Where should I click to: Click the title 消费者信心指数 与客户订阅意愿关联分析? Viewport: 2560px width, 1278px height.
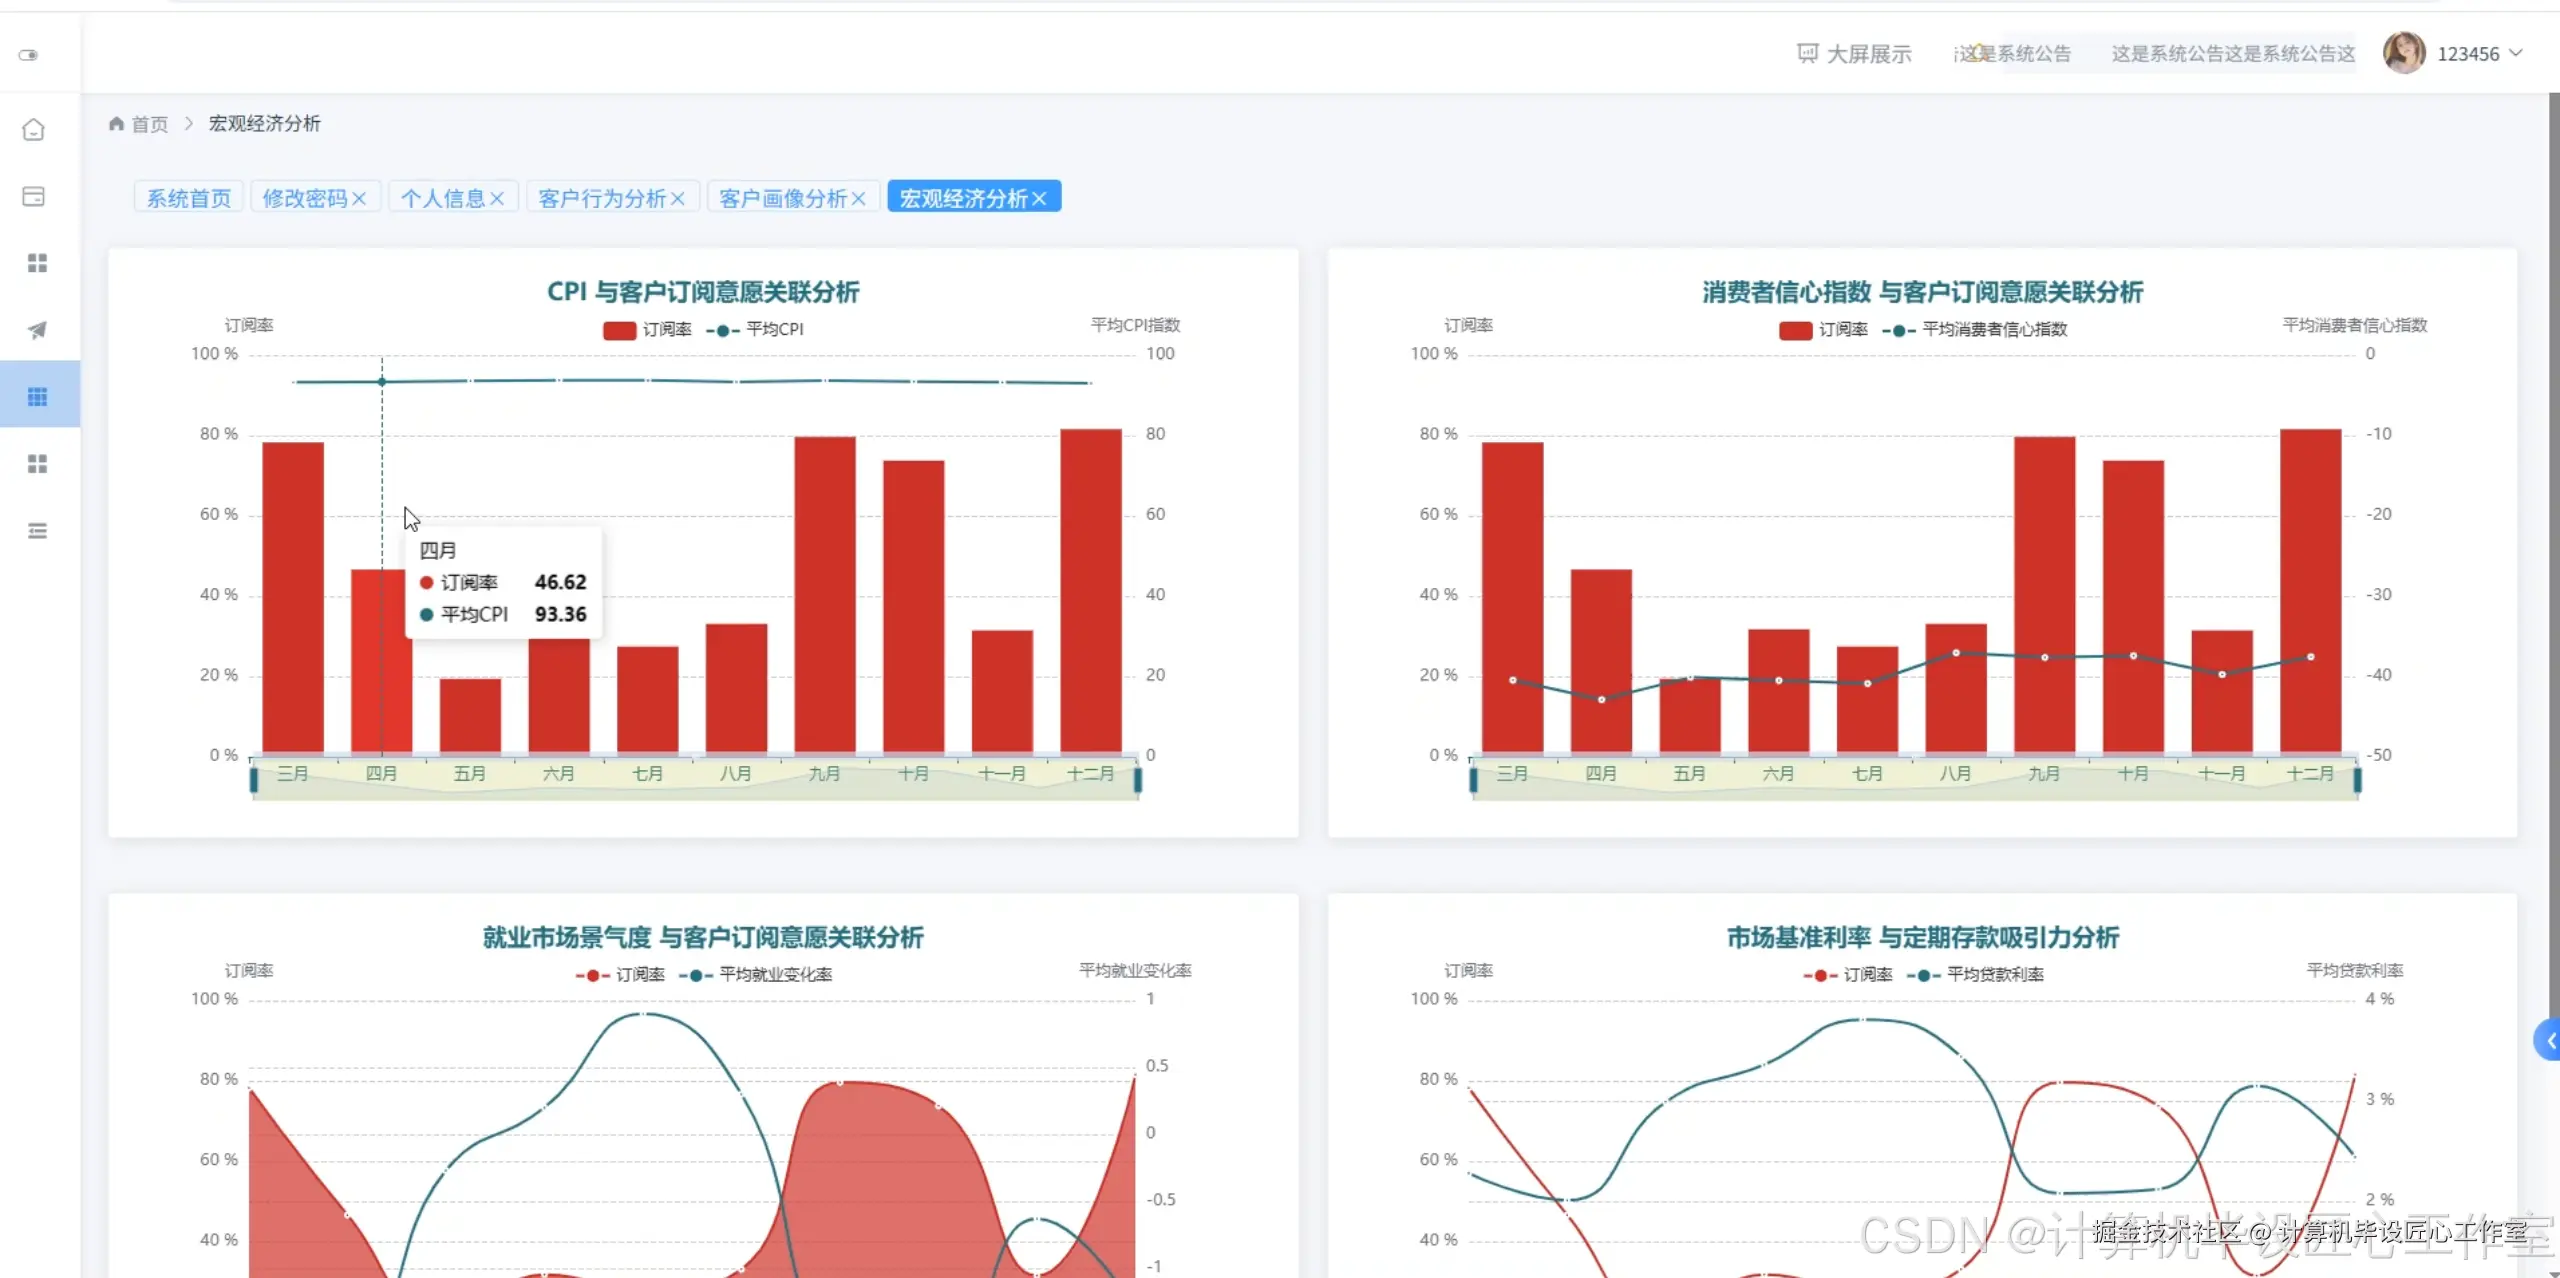coord(1922,292)
